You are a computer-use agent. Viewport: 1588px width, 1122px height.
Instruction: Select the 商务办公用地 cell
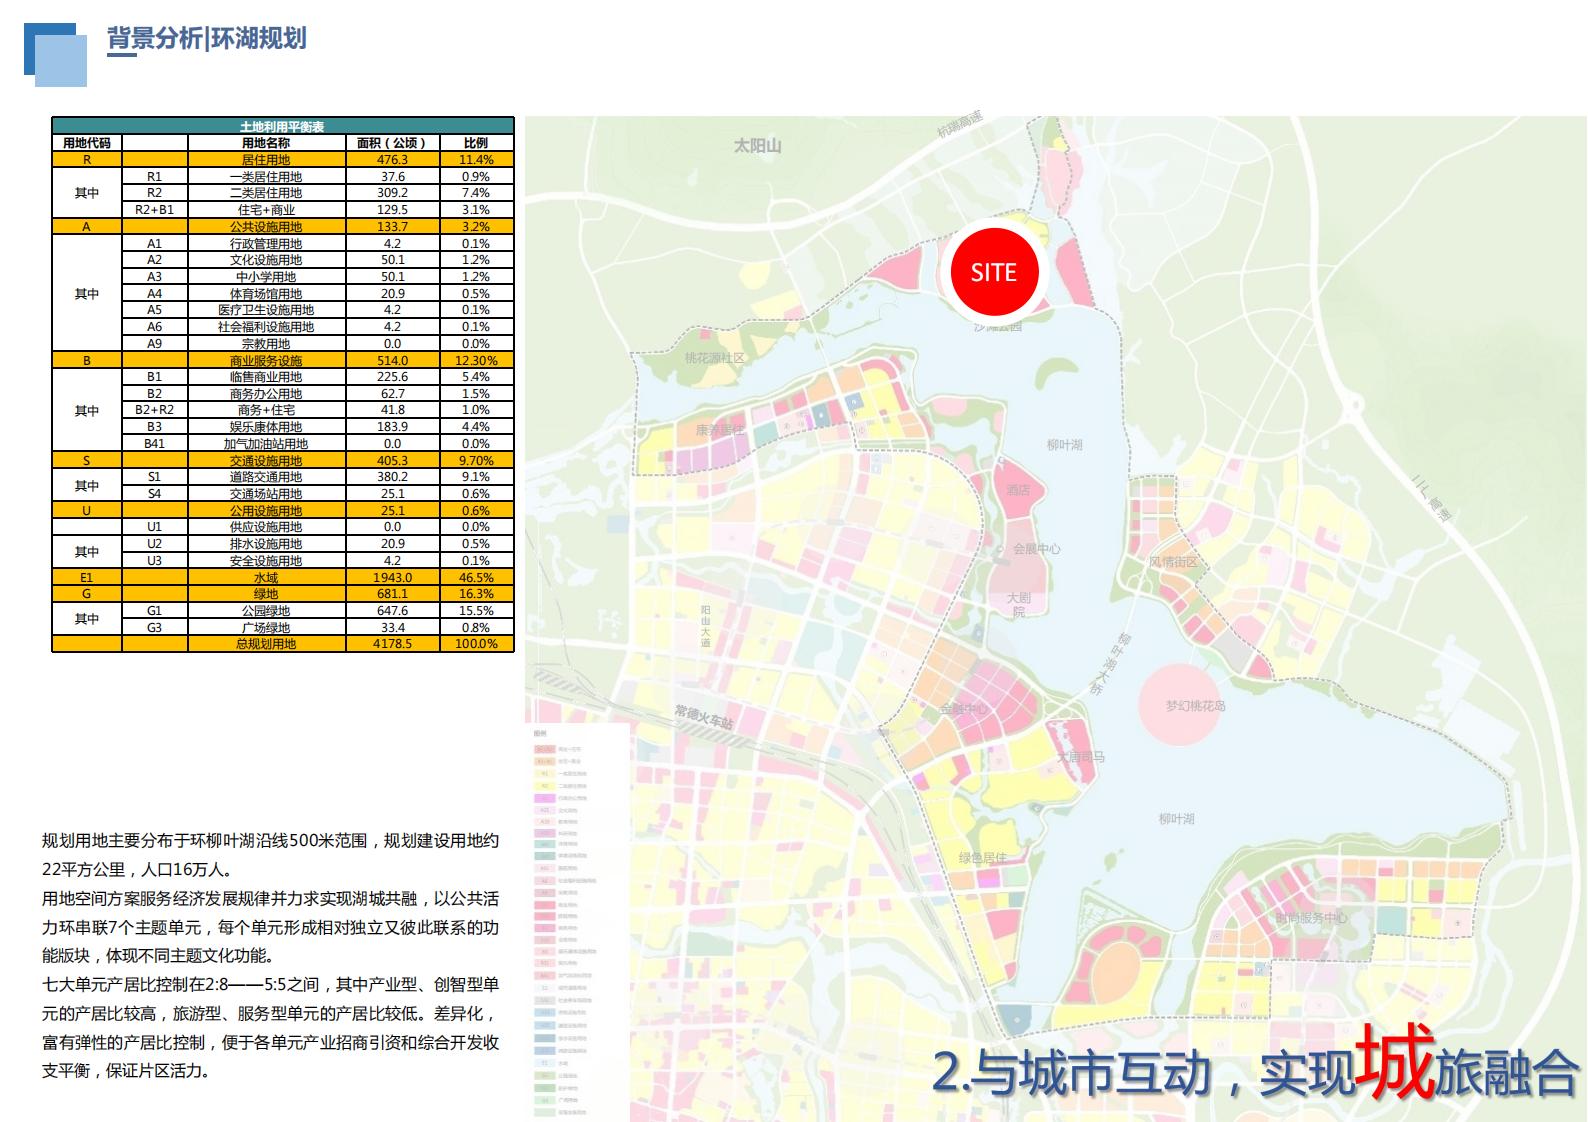coord(266,394)
